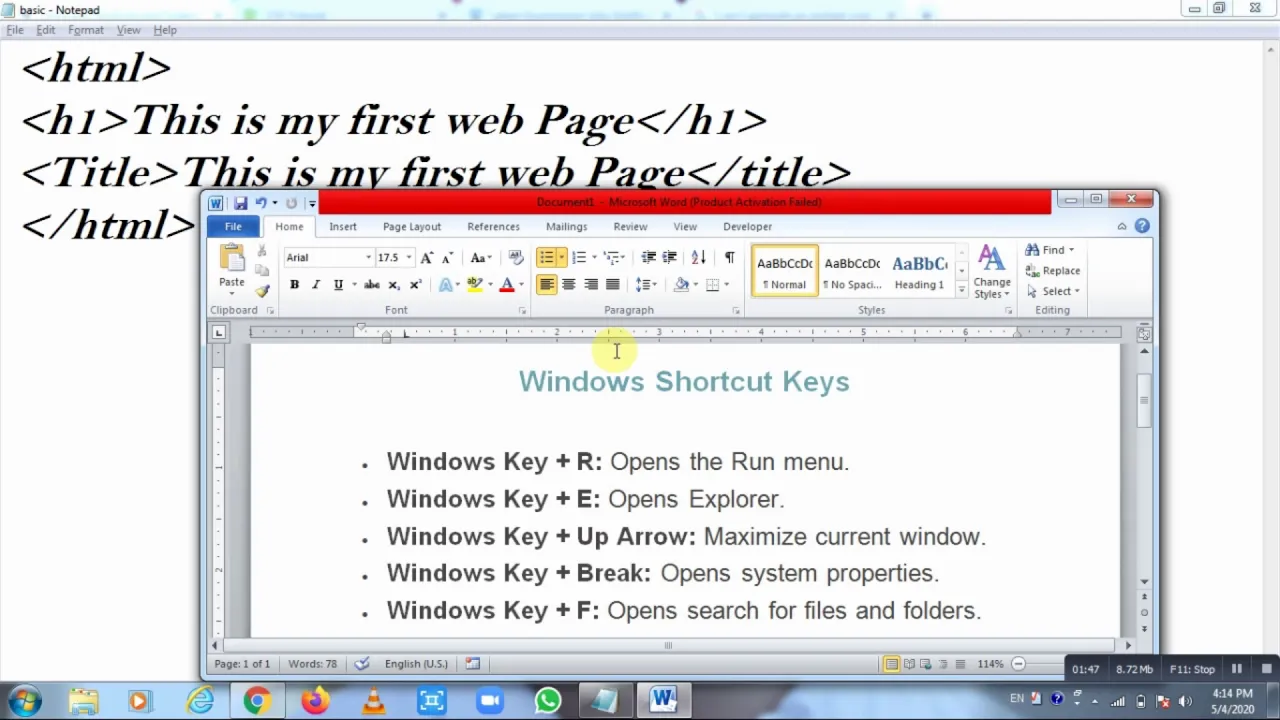Screen dimensions: 1280x720
Task: Click the English (U.S.) language indicator
Action: 416,664
